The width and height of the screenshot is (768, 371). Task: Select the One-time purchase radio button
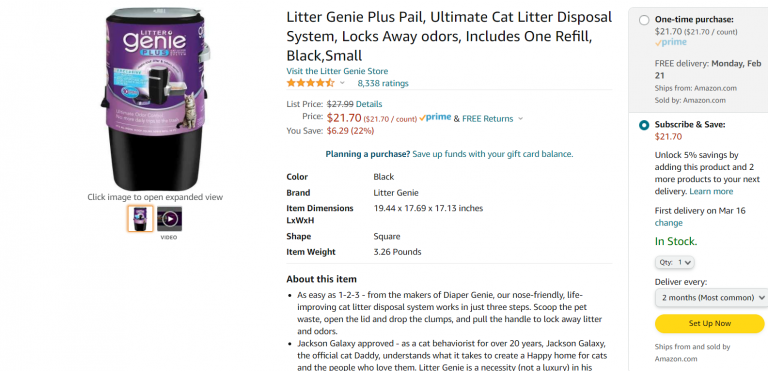(644, 20)
